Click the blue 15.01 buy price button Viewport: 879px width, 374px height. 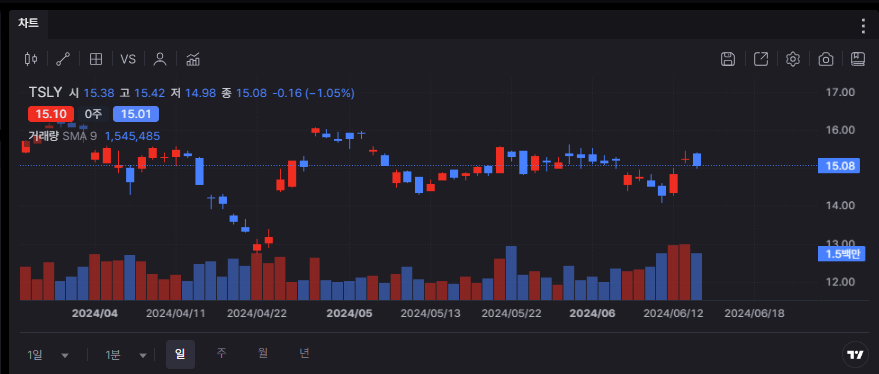point(136,114)
